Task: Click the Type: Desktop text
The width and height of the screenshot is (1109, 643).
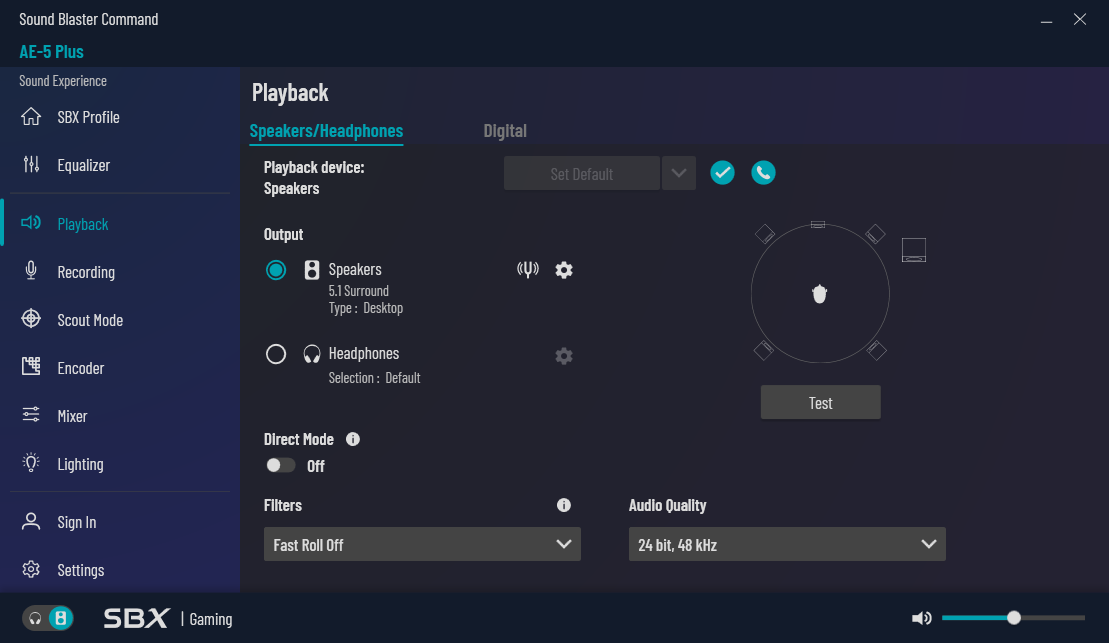Action: [366, 308]
